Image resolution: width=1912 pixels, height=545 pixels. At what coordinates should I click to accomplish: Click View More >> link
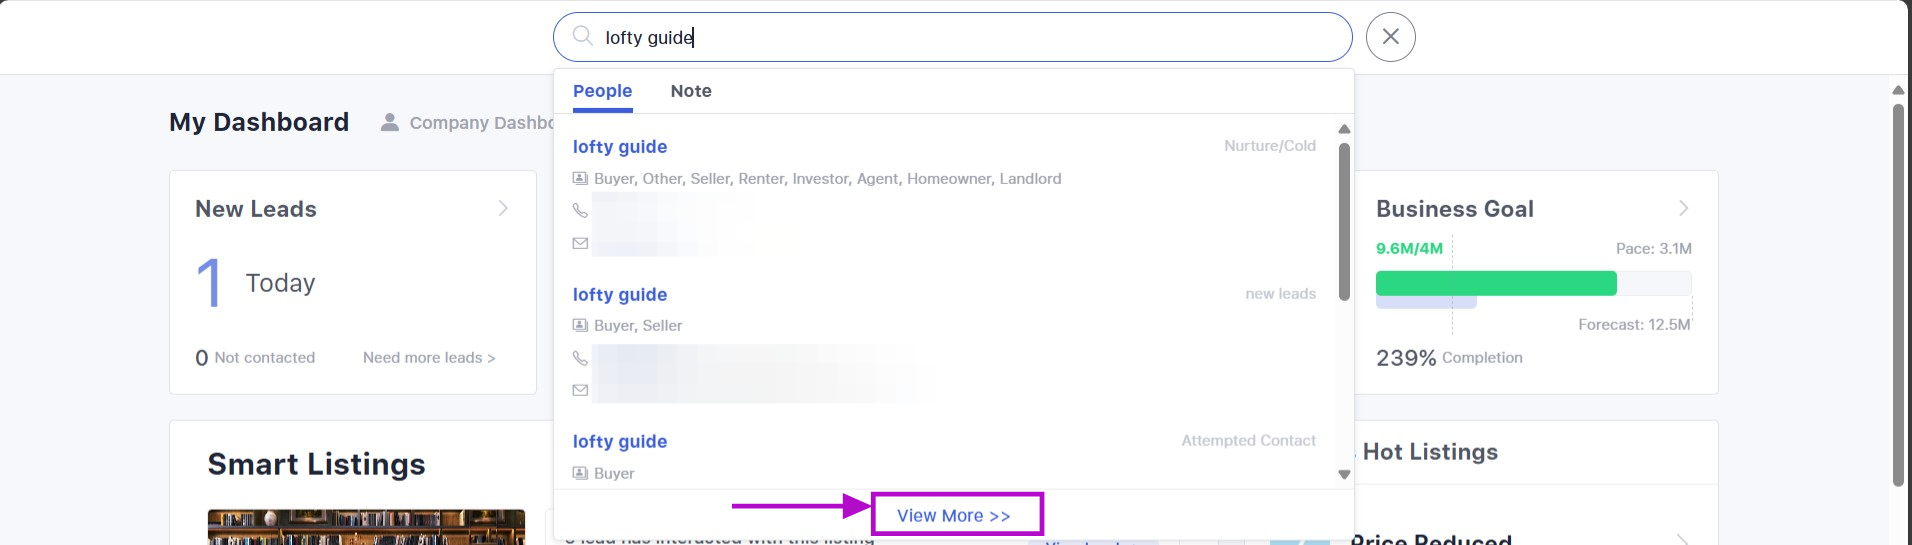[953, 515]
